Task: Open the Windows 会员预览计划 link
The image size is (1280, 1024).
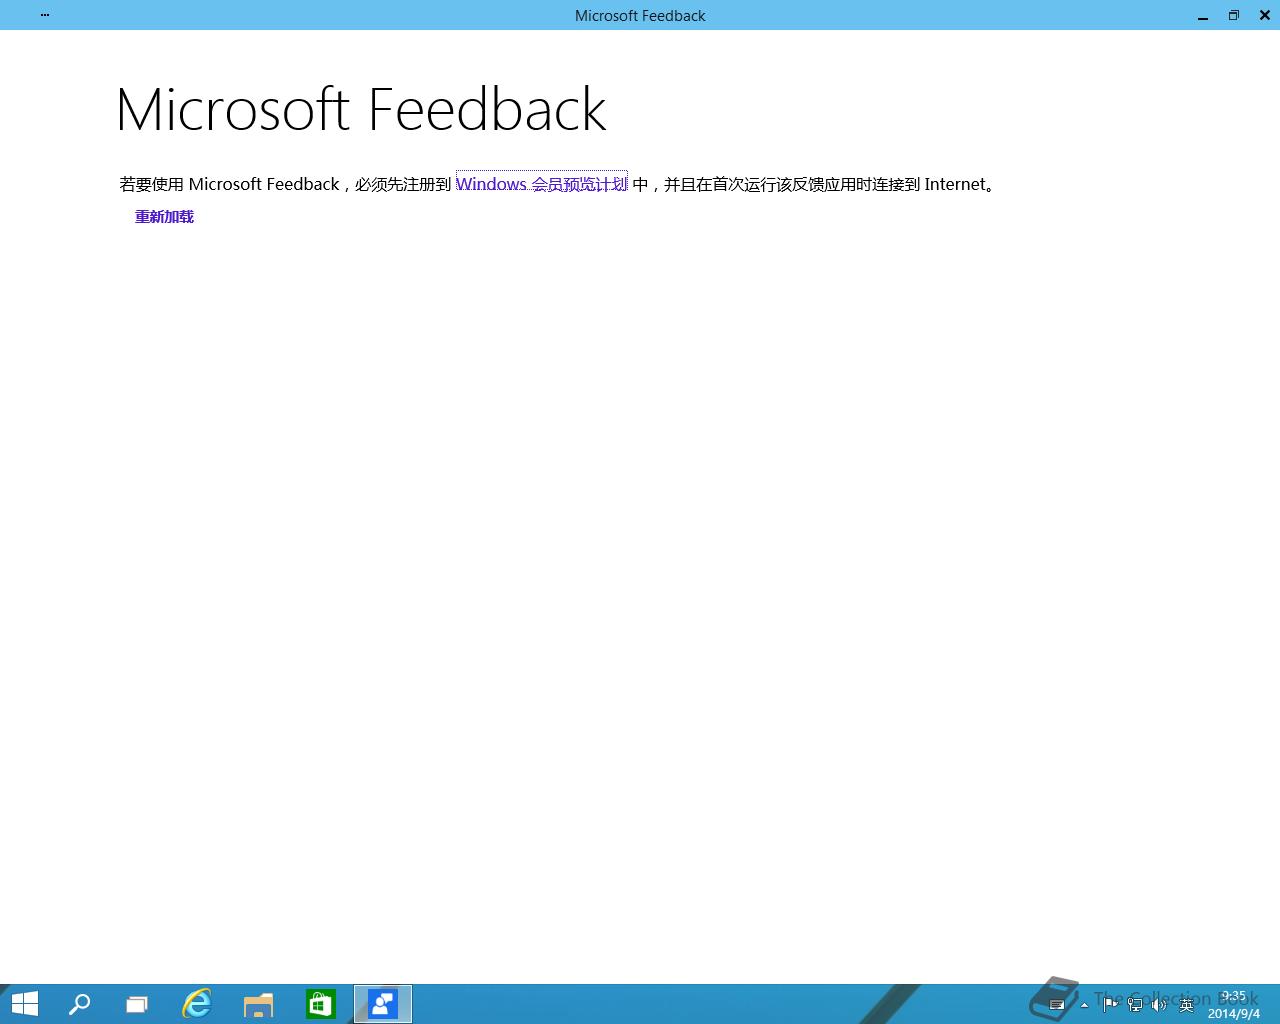Action: pos(542,184)
